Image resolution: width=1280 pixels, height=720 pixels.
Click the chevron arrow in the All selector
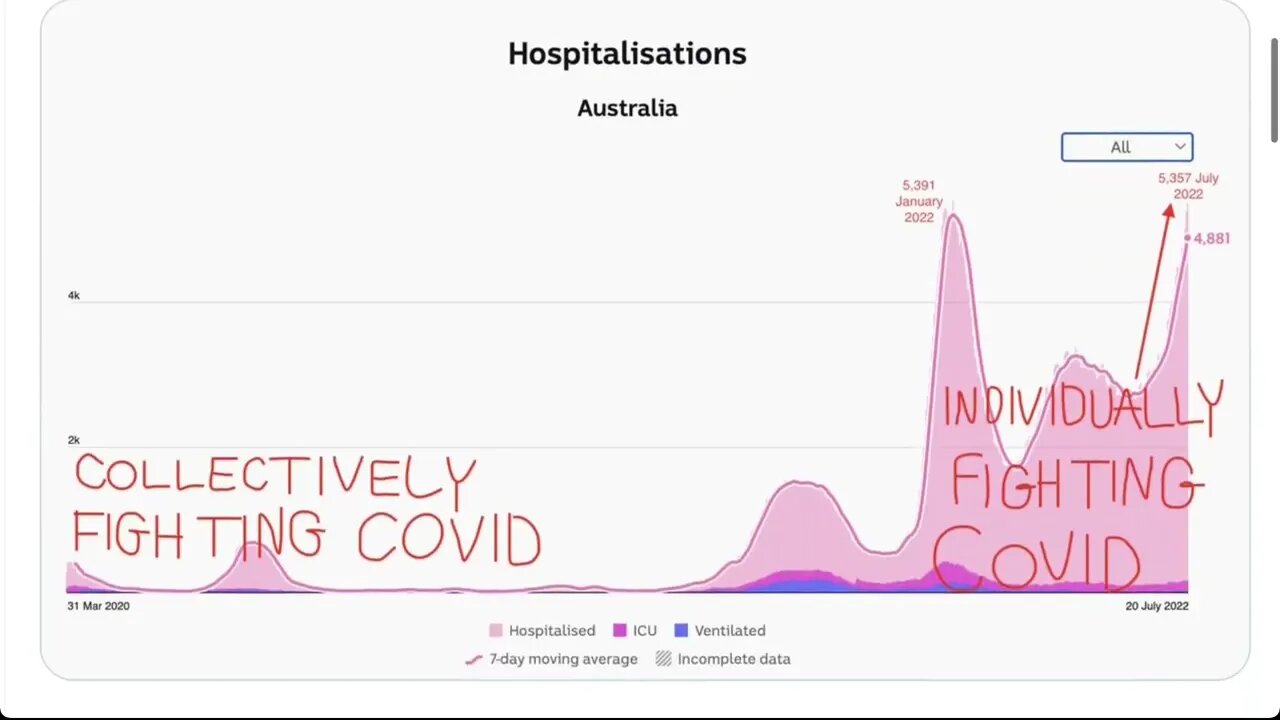point(1180,147)
